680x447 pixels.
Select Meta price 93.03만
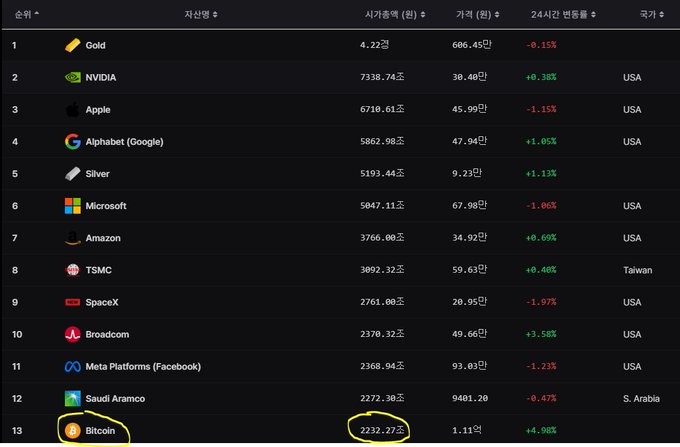point(470,366)
